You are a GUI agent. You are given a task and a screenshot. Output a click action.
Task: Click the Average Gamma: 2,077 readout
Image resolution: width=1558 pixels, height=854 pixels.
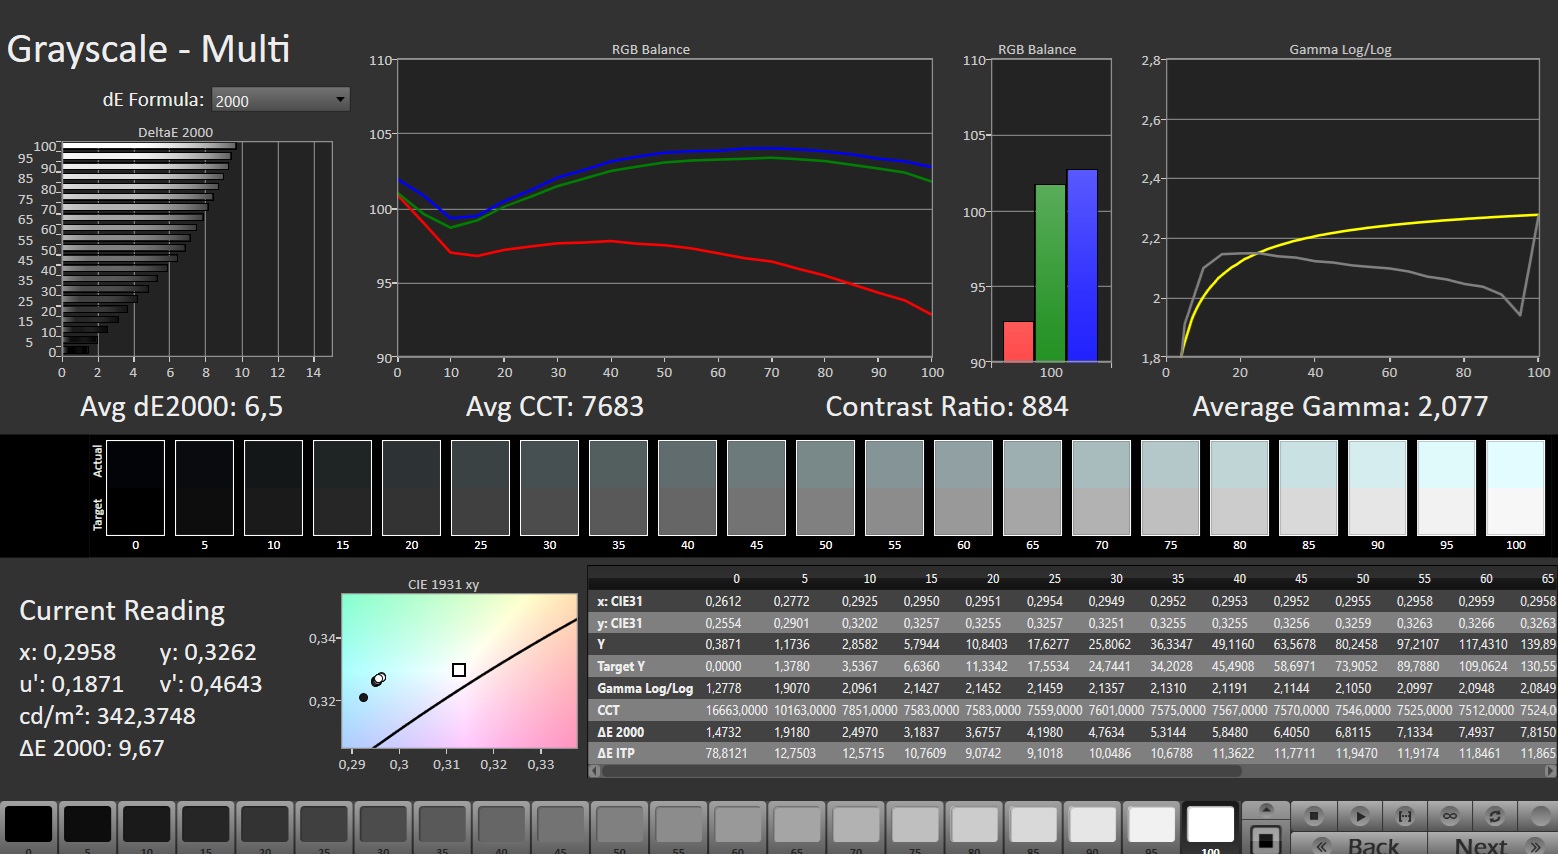pos(1340,407)
